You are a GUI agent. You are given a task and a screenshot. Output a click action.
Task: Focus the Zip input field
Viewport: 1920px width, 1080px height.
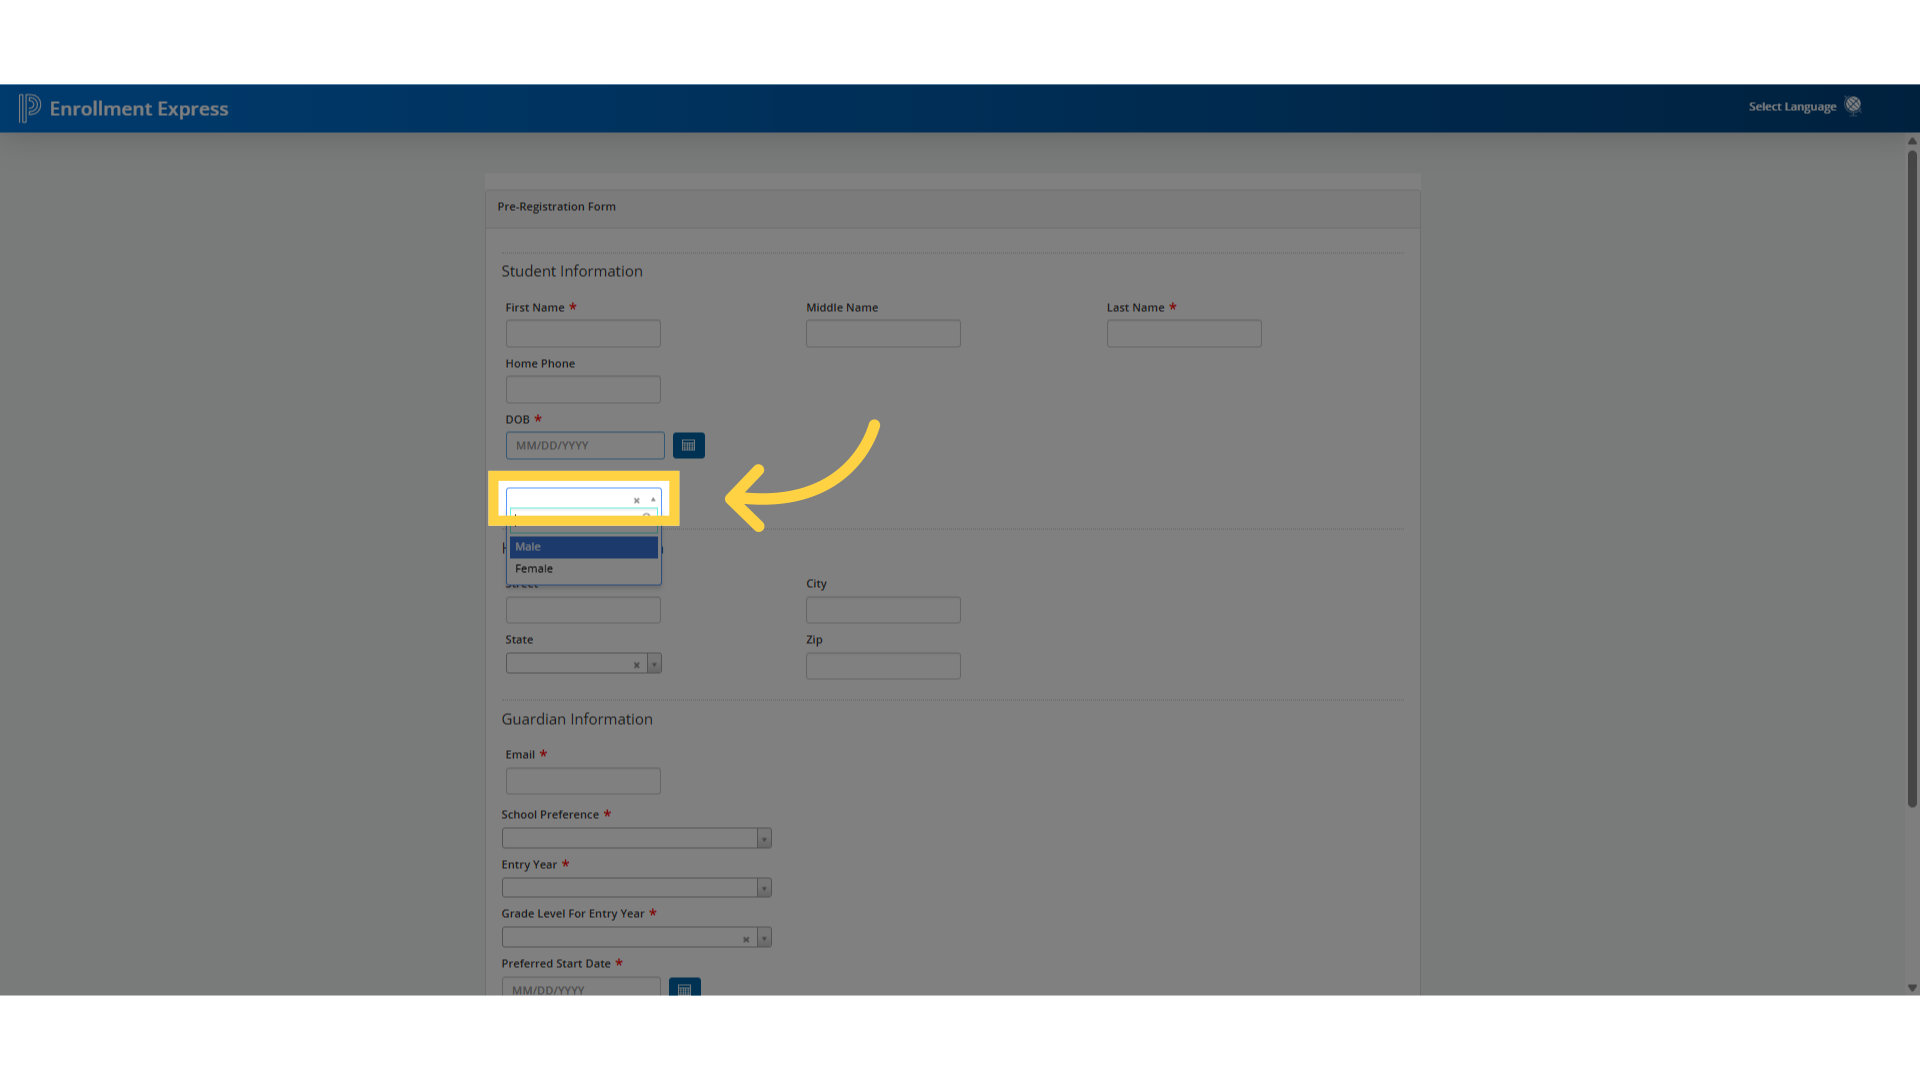click(883, 666)
